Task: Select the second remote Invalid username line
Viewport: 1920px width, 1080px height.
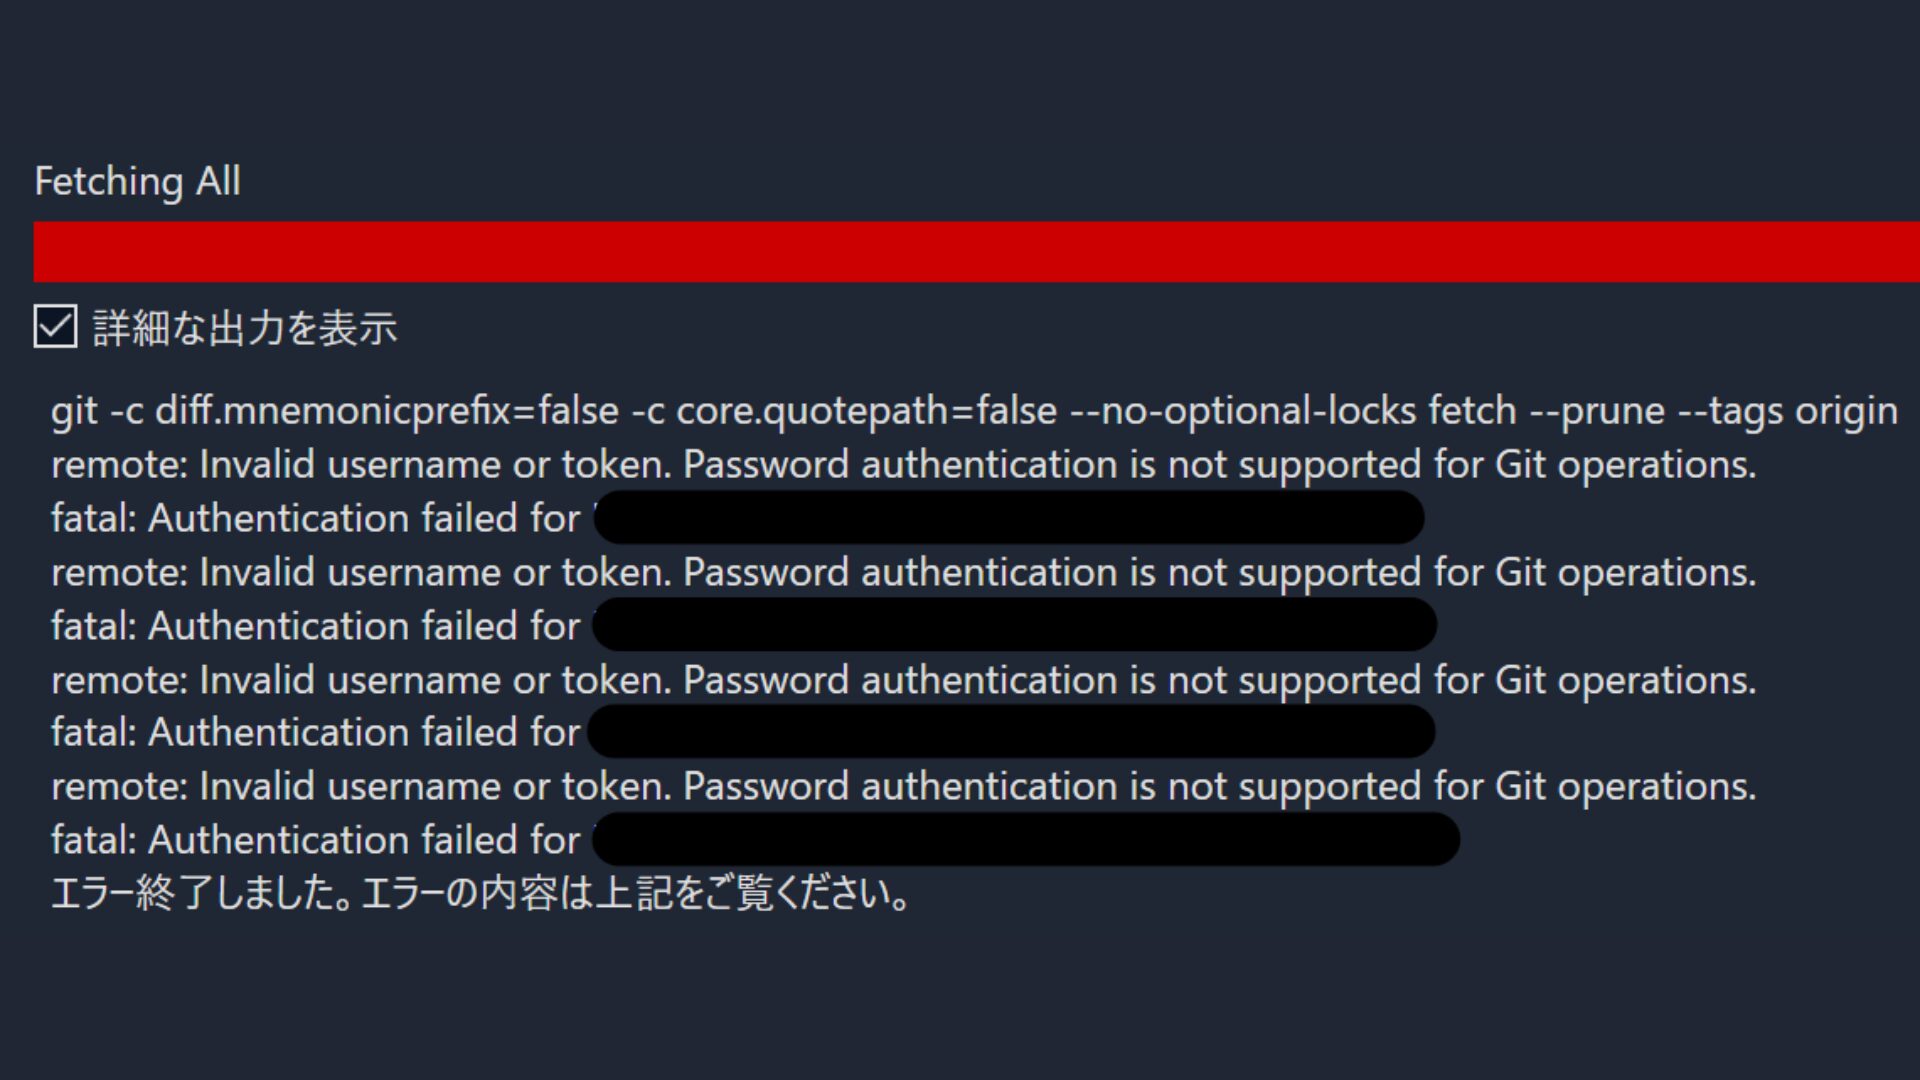Action: pos(903,572)
